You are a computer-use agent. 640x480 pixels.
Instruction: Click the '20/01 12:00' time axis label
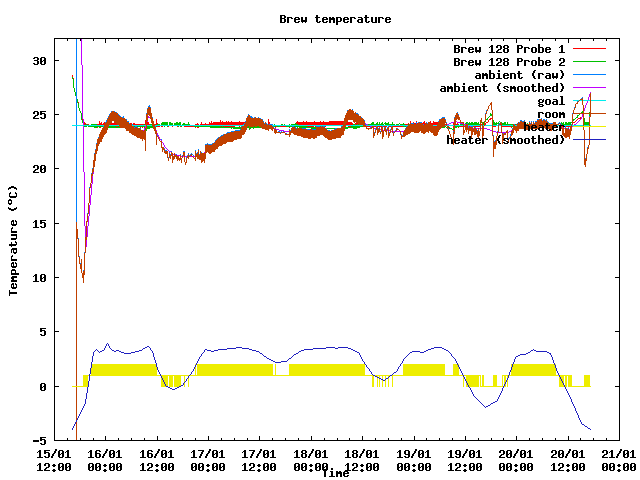568,460
